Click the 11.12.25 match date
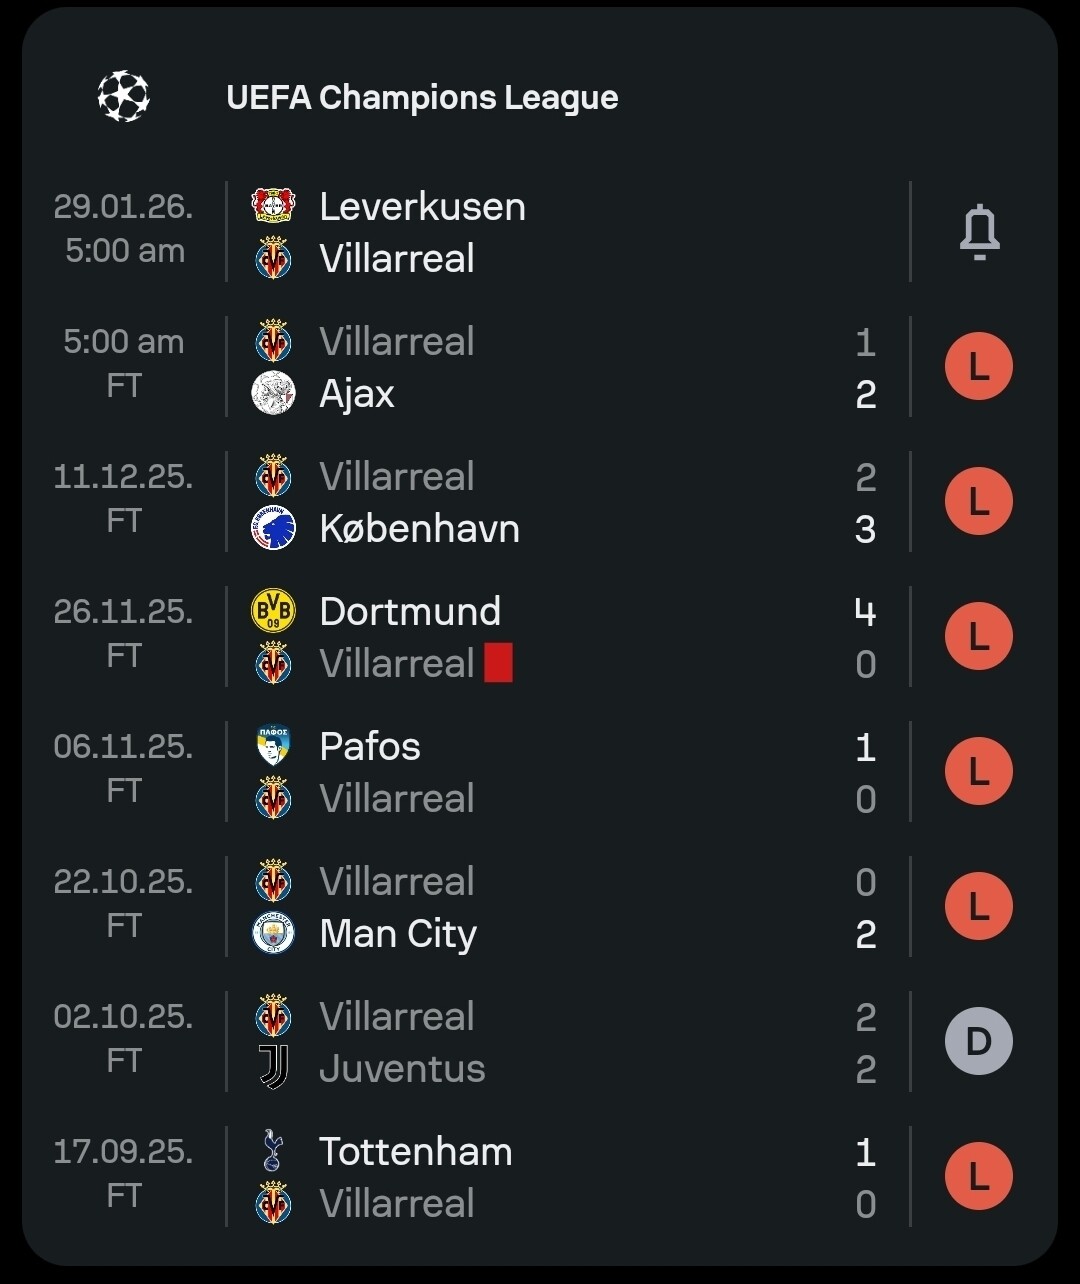 (123, 476)
